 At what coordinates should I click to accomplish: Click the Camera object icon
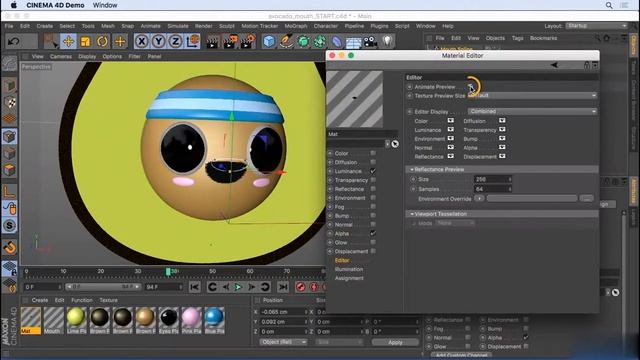coord(370,42)
